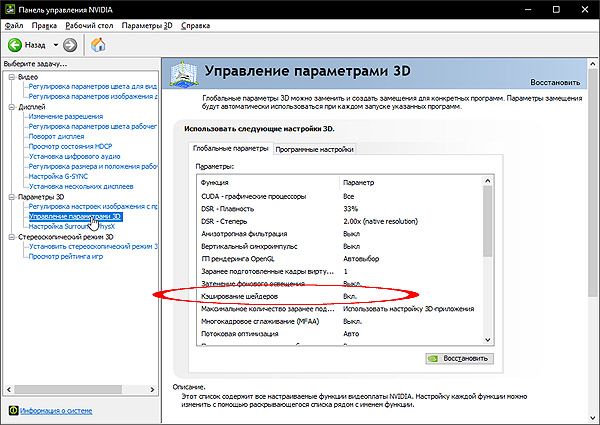The height and width of the screenshot is (425, 600).
Task: Click the settings list vertical scrollbar thumb
Action: point(488,221)
